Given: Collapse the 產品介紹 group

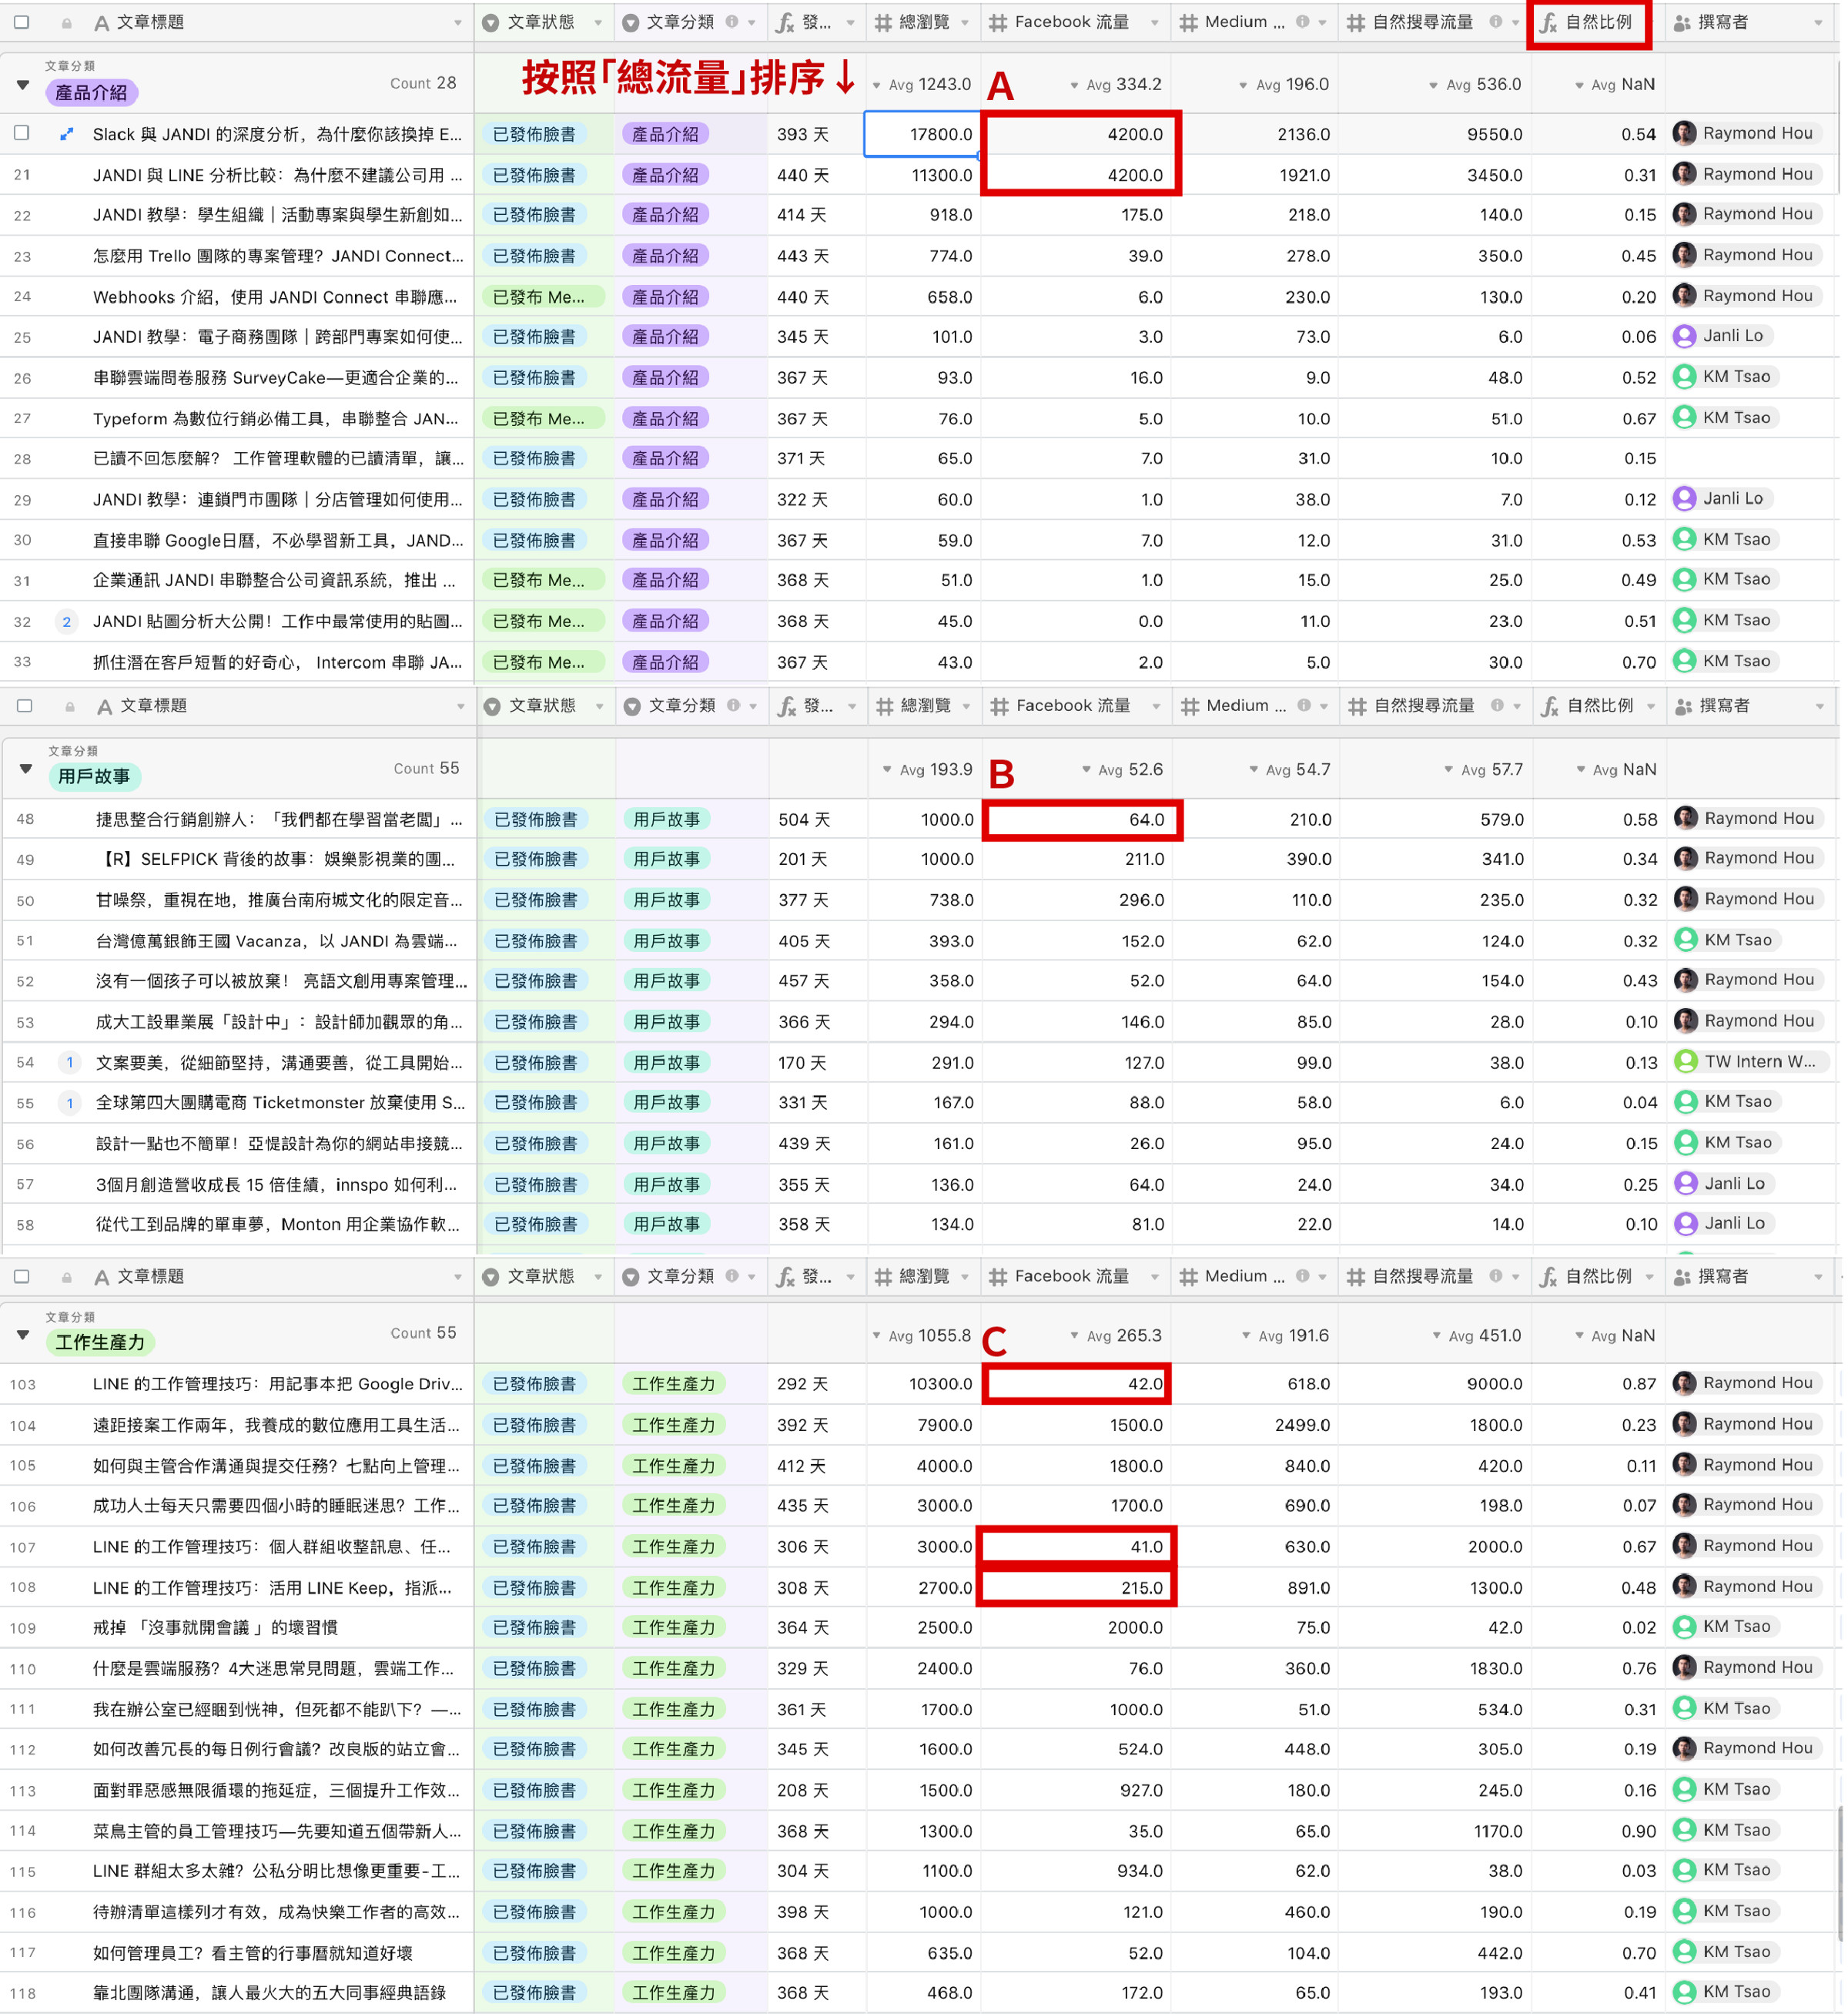Looking at the screenshot, I should pyautogui.click(x=22, y=85).
